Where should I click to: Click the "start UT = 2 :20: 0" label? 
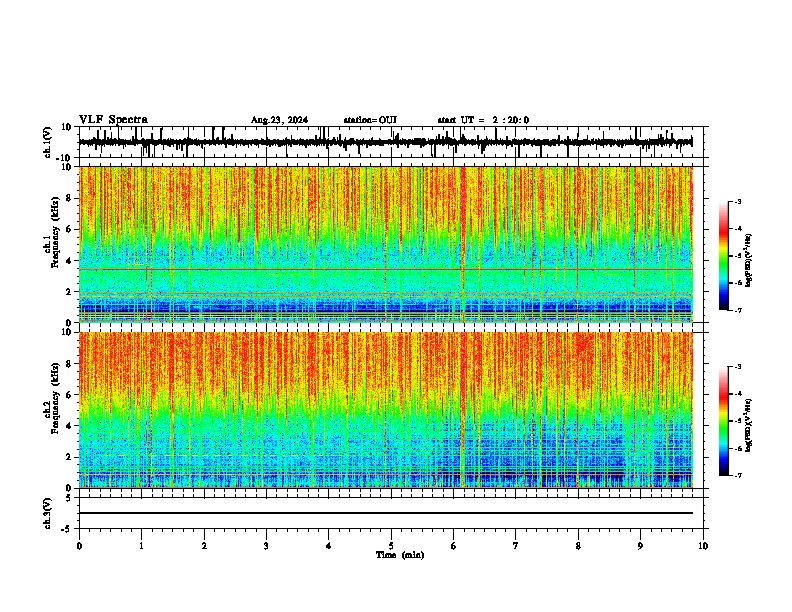(x=483, y=120)
